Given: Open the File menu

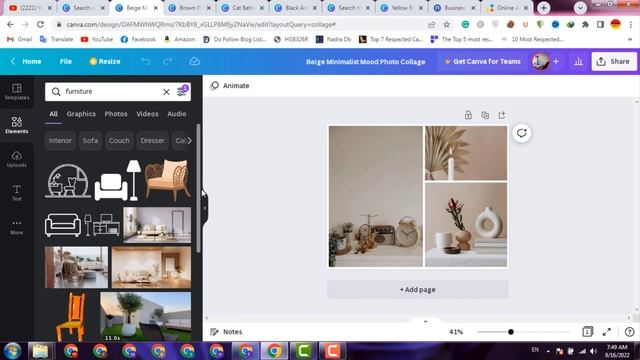Looking at the screenshot, I should (66, 62).
